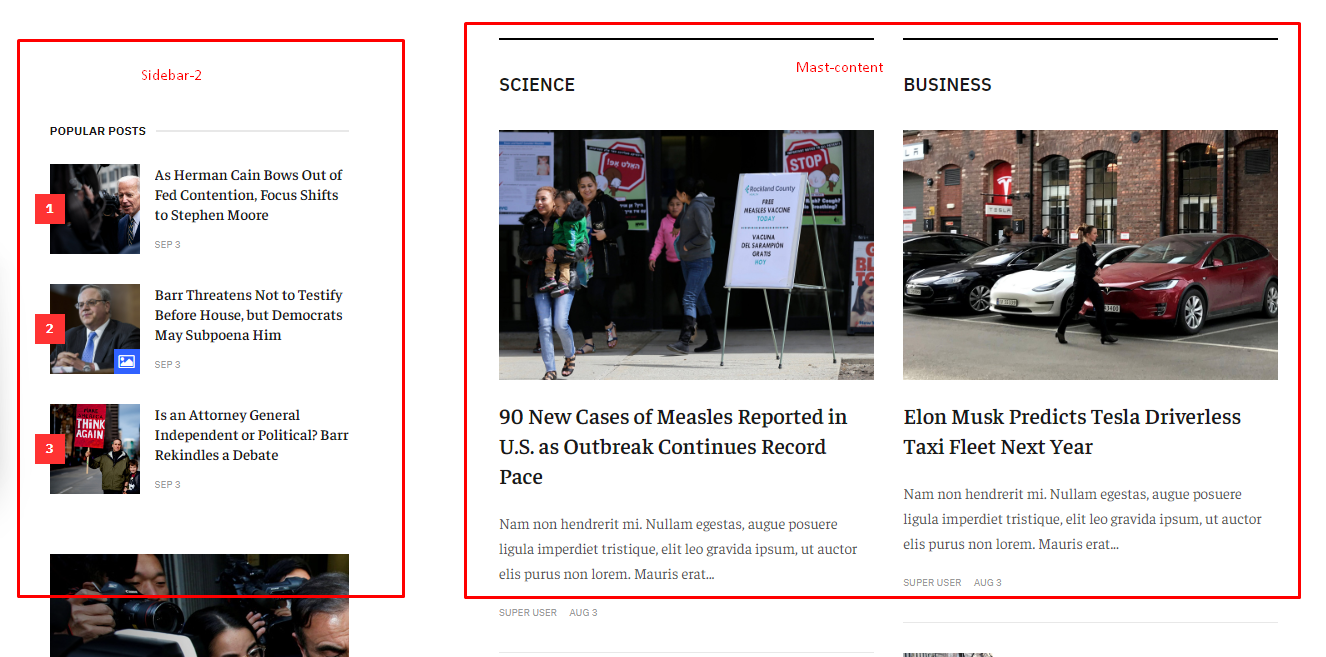Open '90 New Cases of Measles Reported' headline

[673, 447]
